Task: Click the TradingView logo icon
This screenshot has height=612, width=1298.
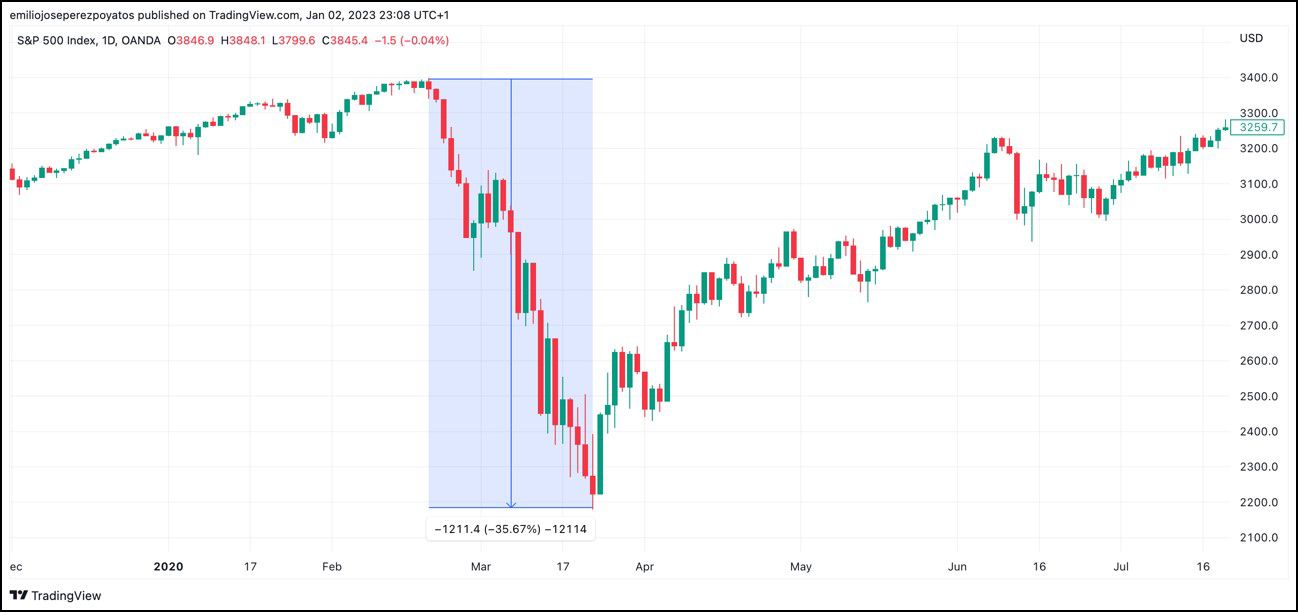Action: (x=19, y=595)
